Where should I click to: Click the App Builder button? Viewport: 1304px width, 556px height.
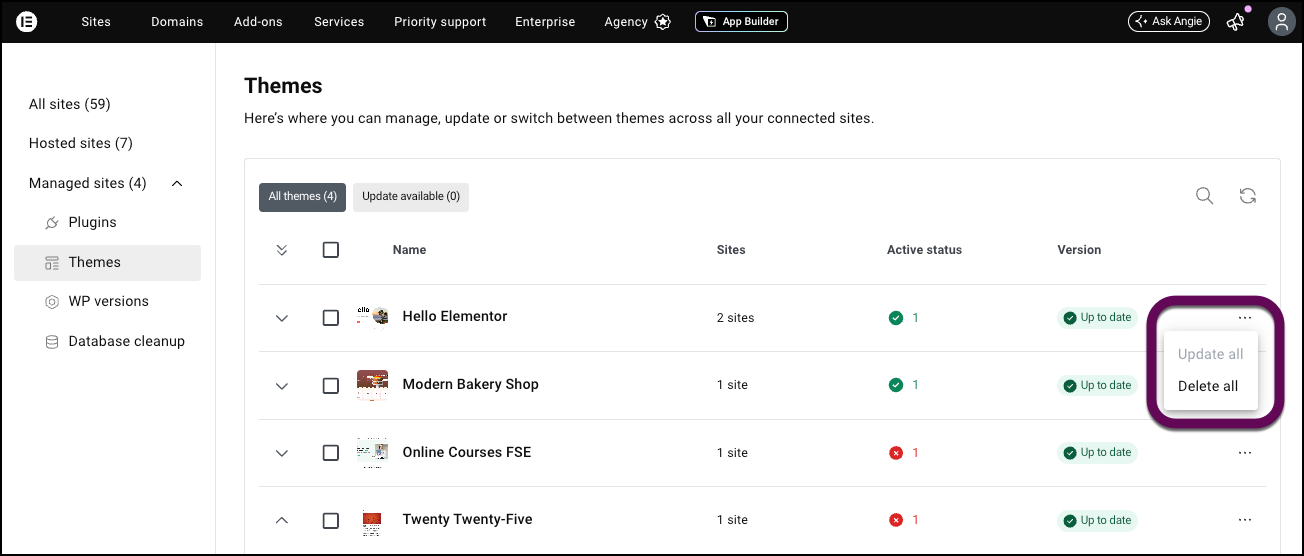[x=741, y=21]
